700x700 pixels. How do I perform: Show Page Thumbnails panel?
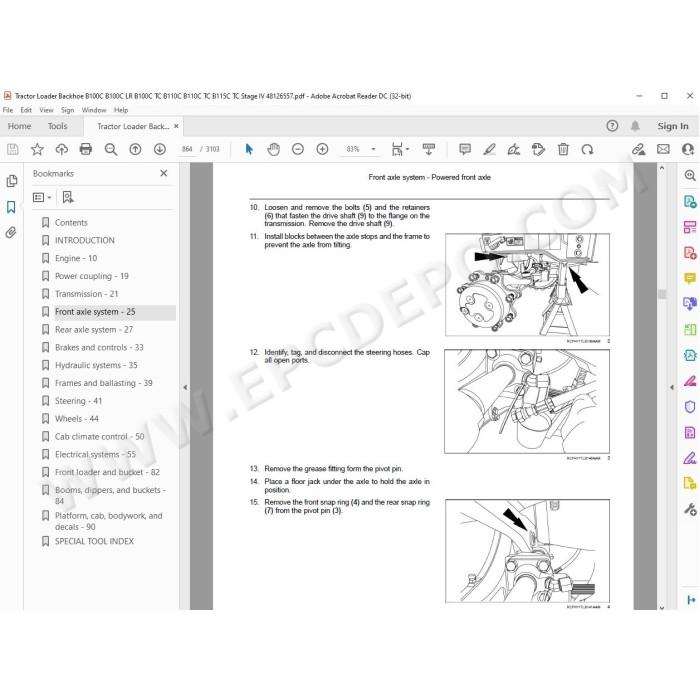tap(12, 181)
